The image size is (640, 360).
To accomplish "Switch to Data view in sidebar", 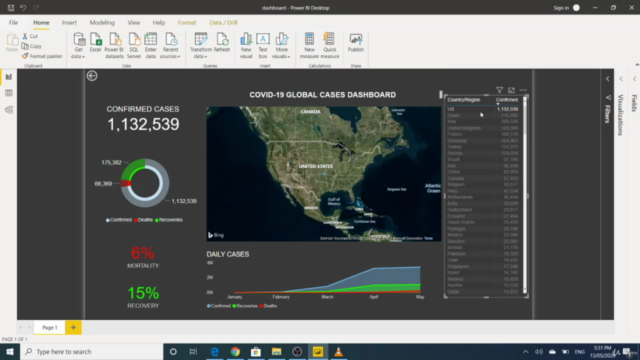I will [9, 93].
